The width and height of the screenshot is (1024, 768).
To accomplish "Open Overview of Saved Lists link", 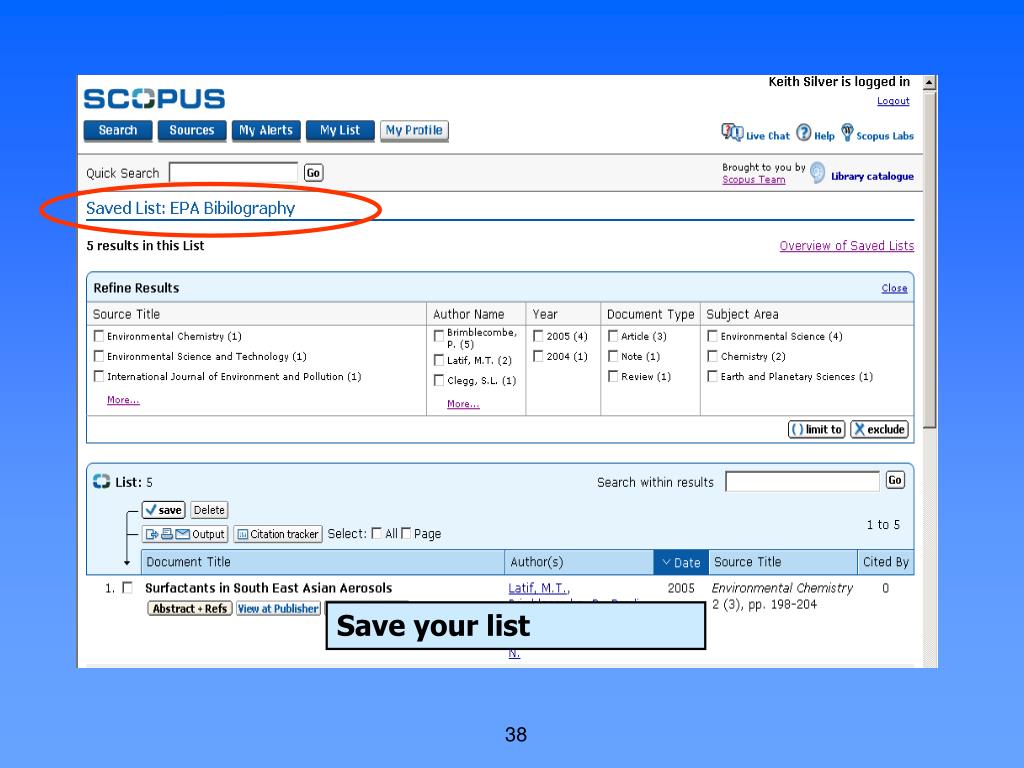I will pos(846,246).
